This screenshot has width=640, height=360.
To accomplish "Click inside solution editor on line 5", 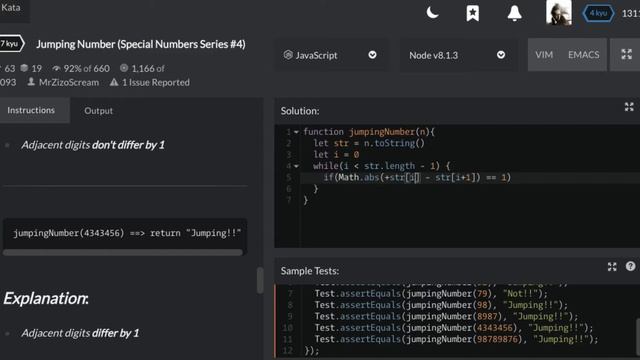I will [x=469, y=178].
